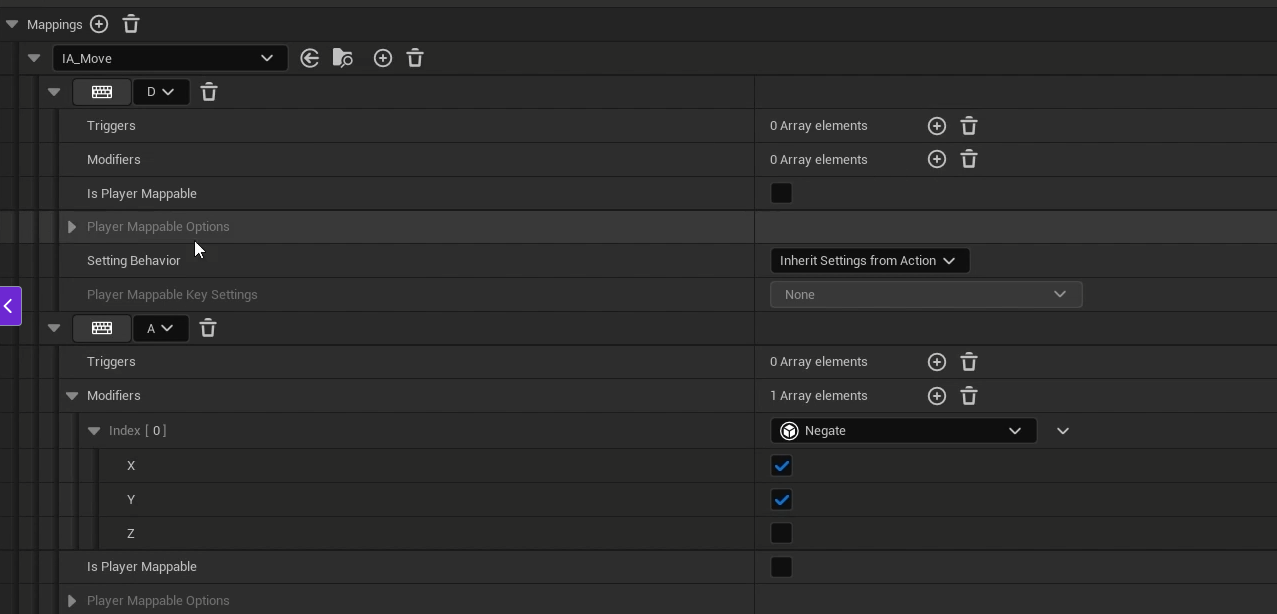1277x614 pixels.
Task: Collapse the A key mapping details
Action: point(54,328)
